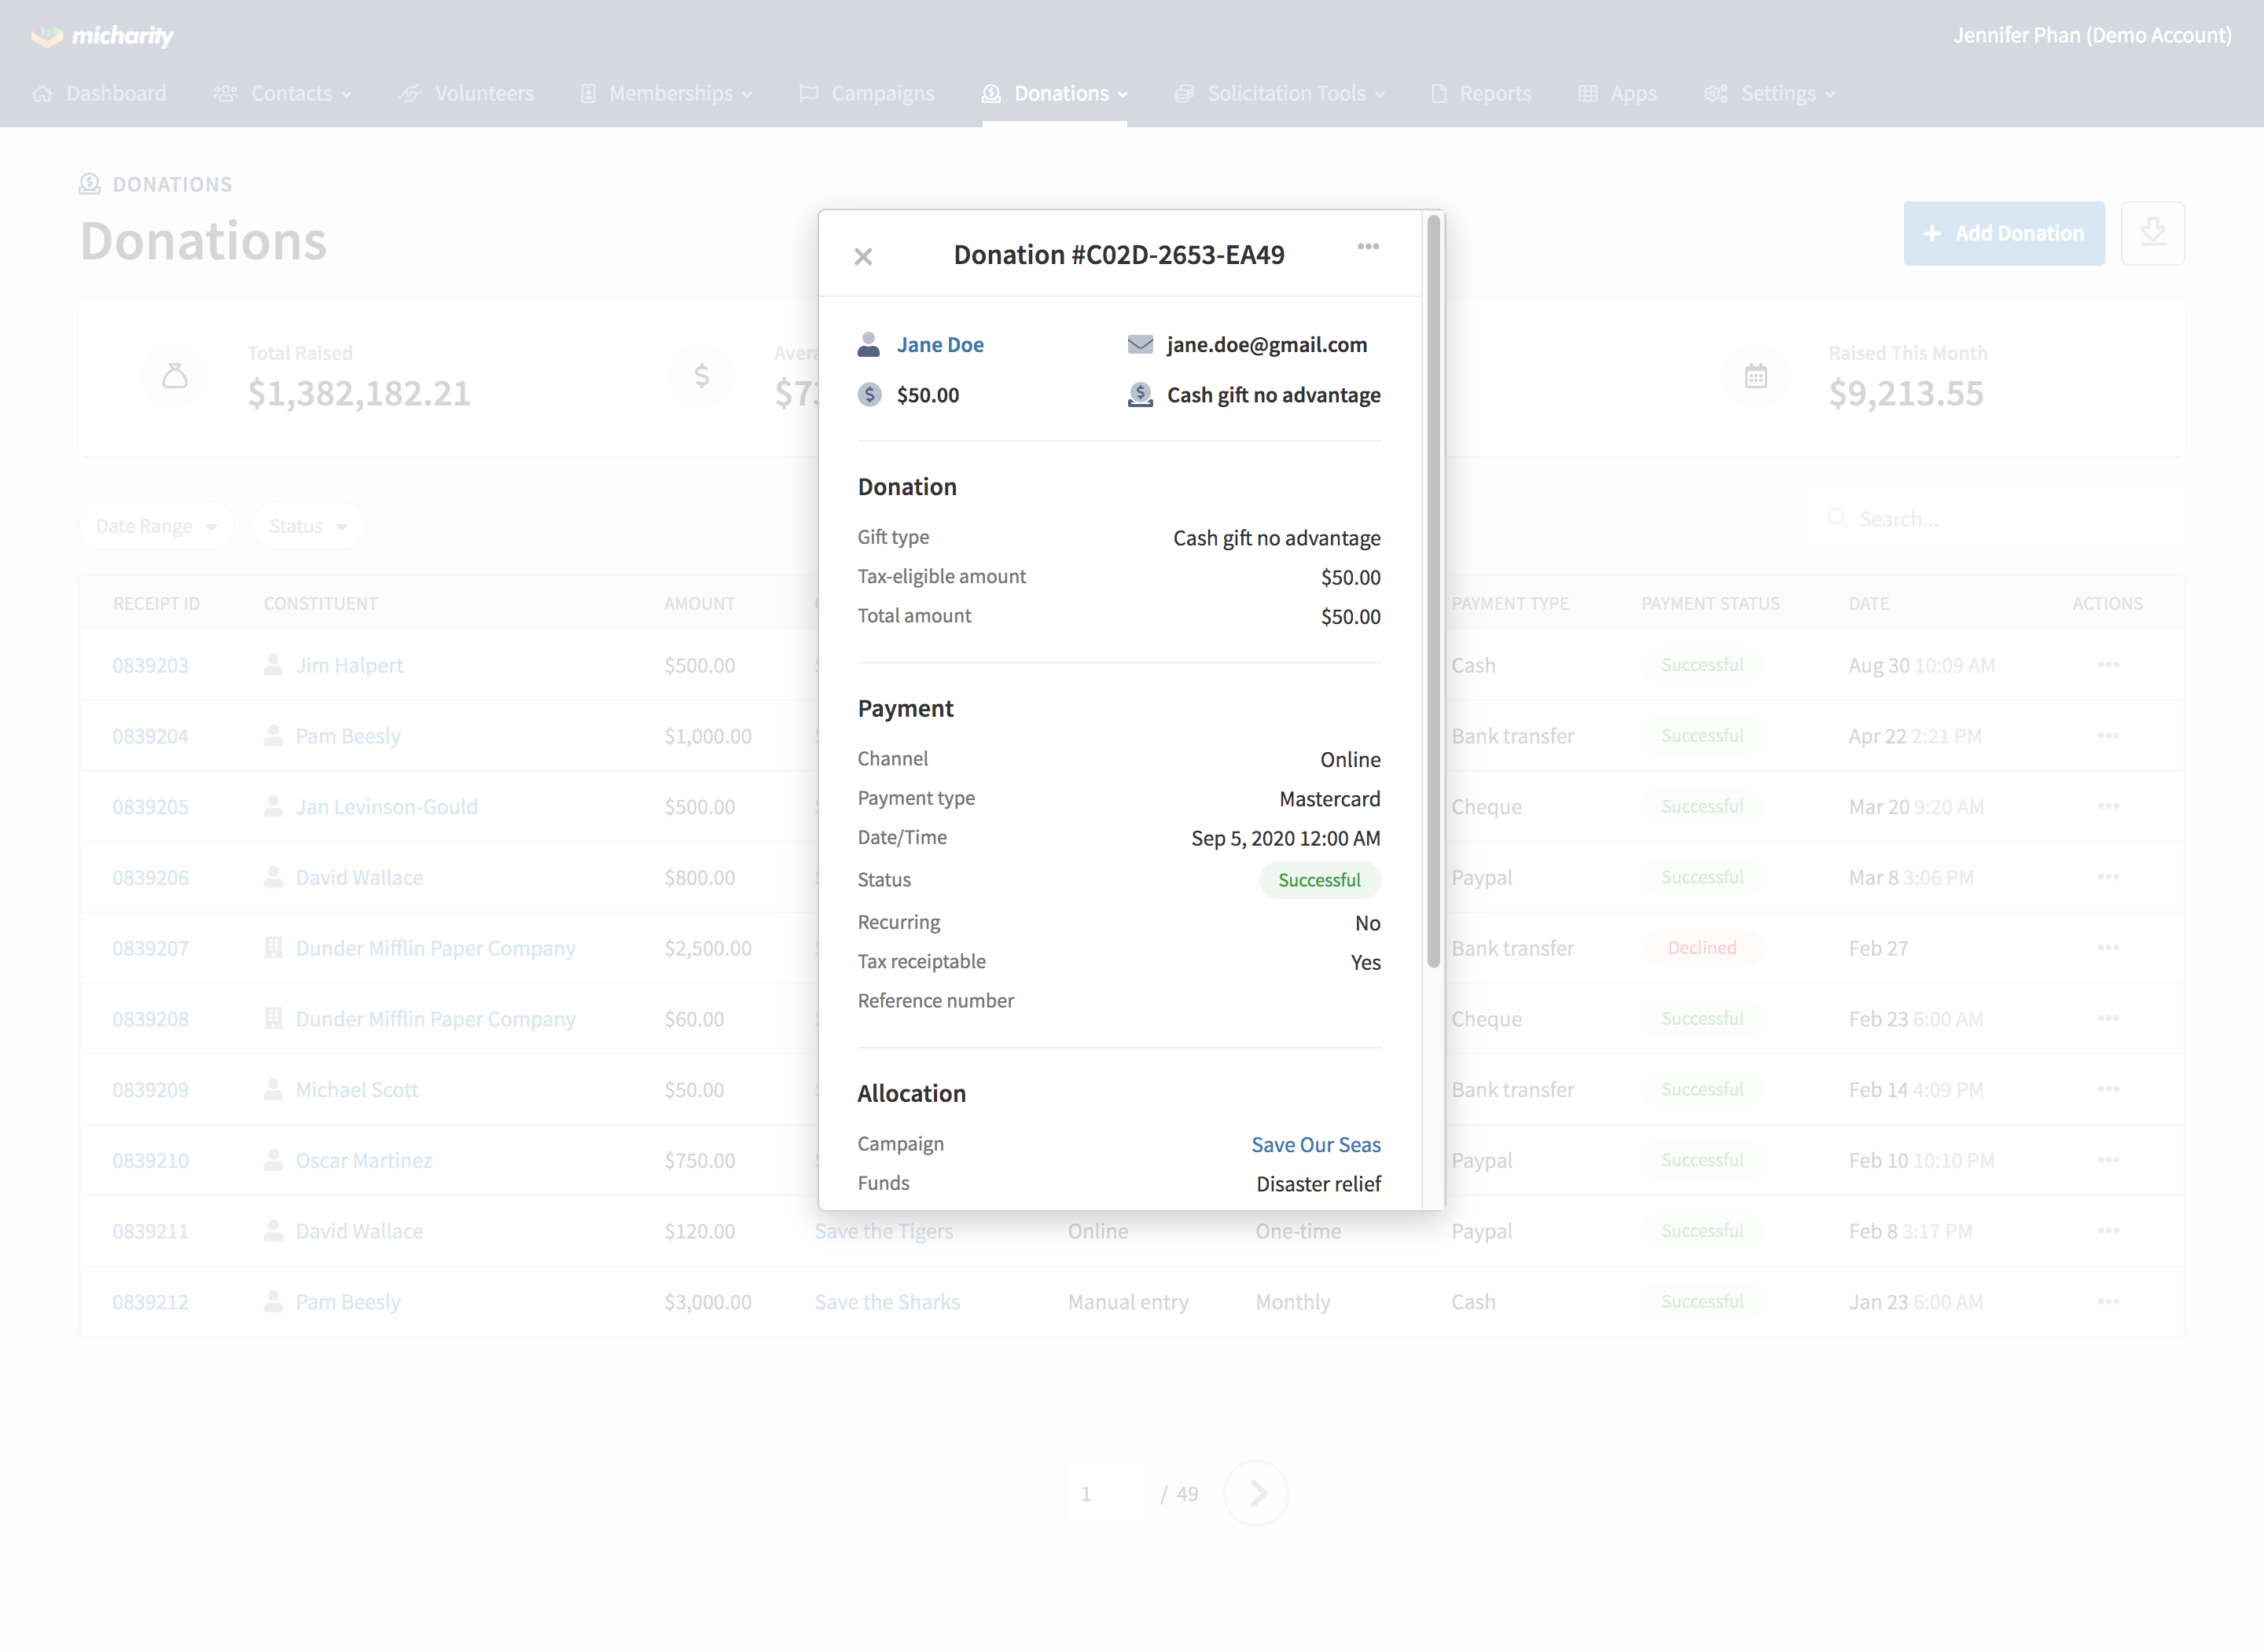
Task: Open Jane Doe's contact profile link
Action: (940, 345)
